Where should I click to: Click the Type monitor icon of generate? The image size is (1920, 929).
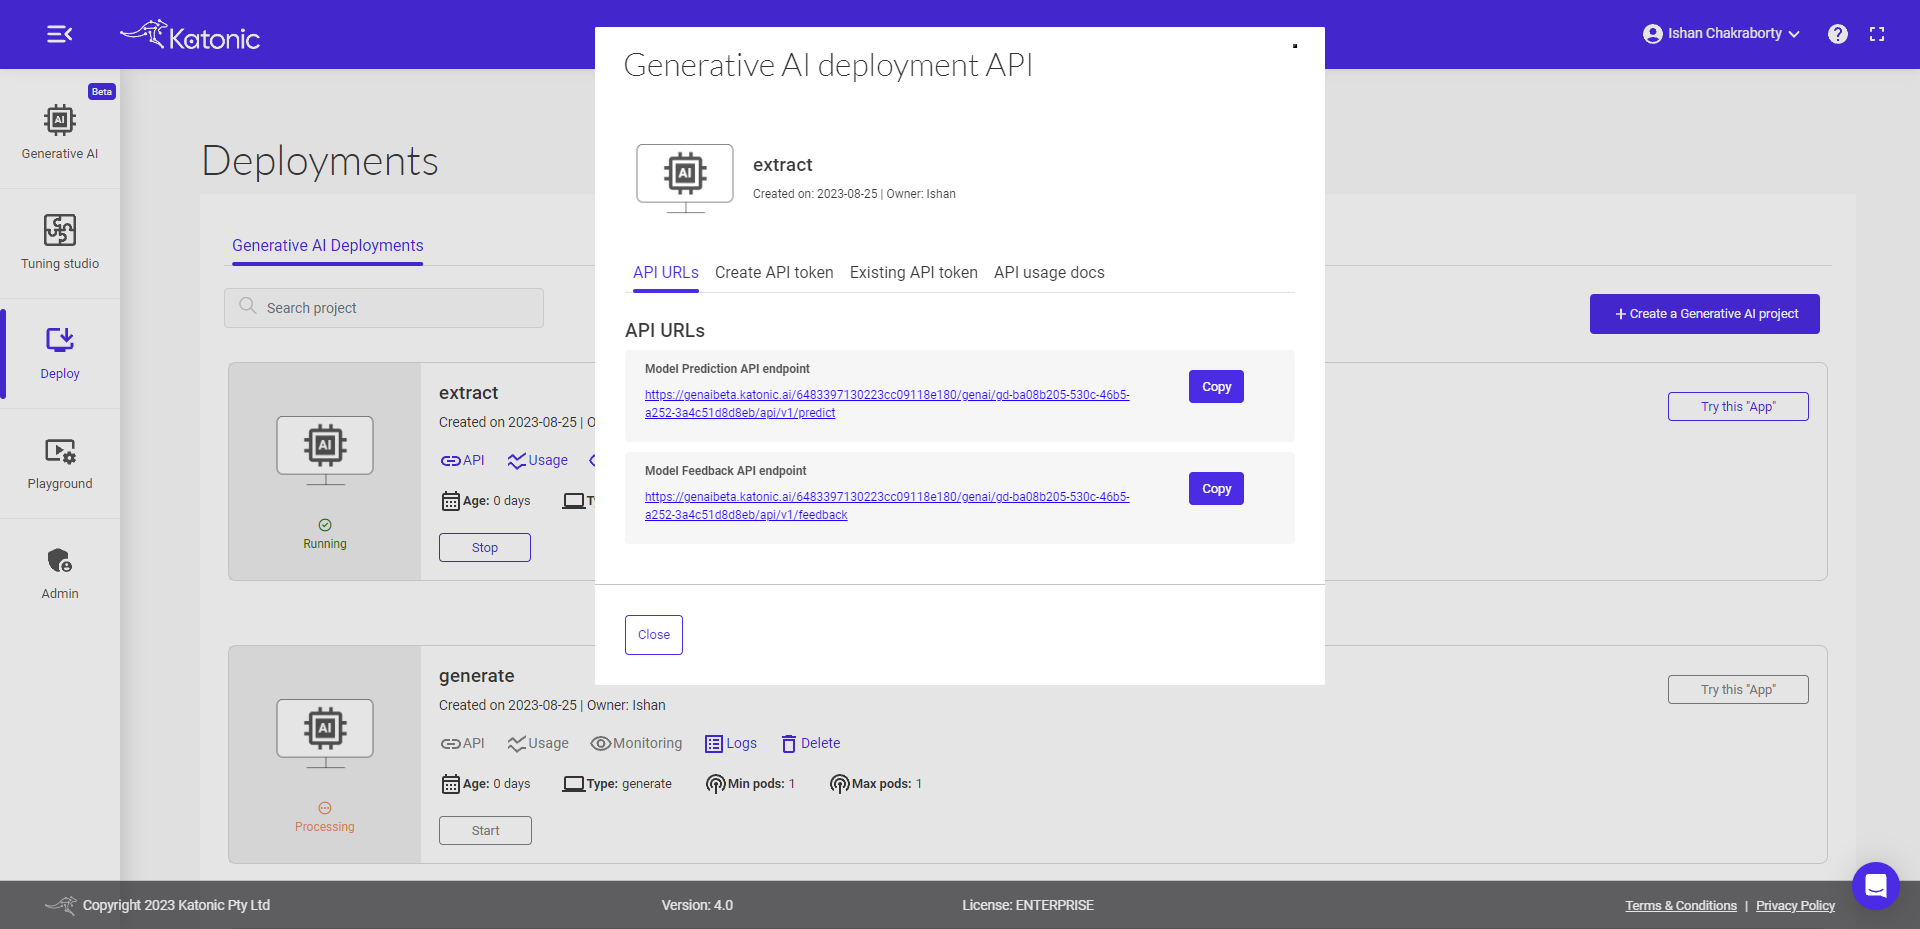573,784
